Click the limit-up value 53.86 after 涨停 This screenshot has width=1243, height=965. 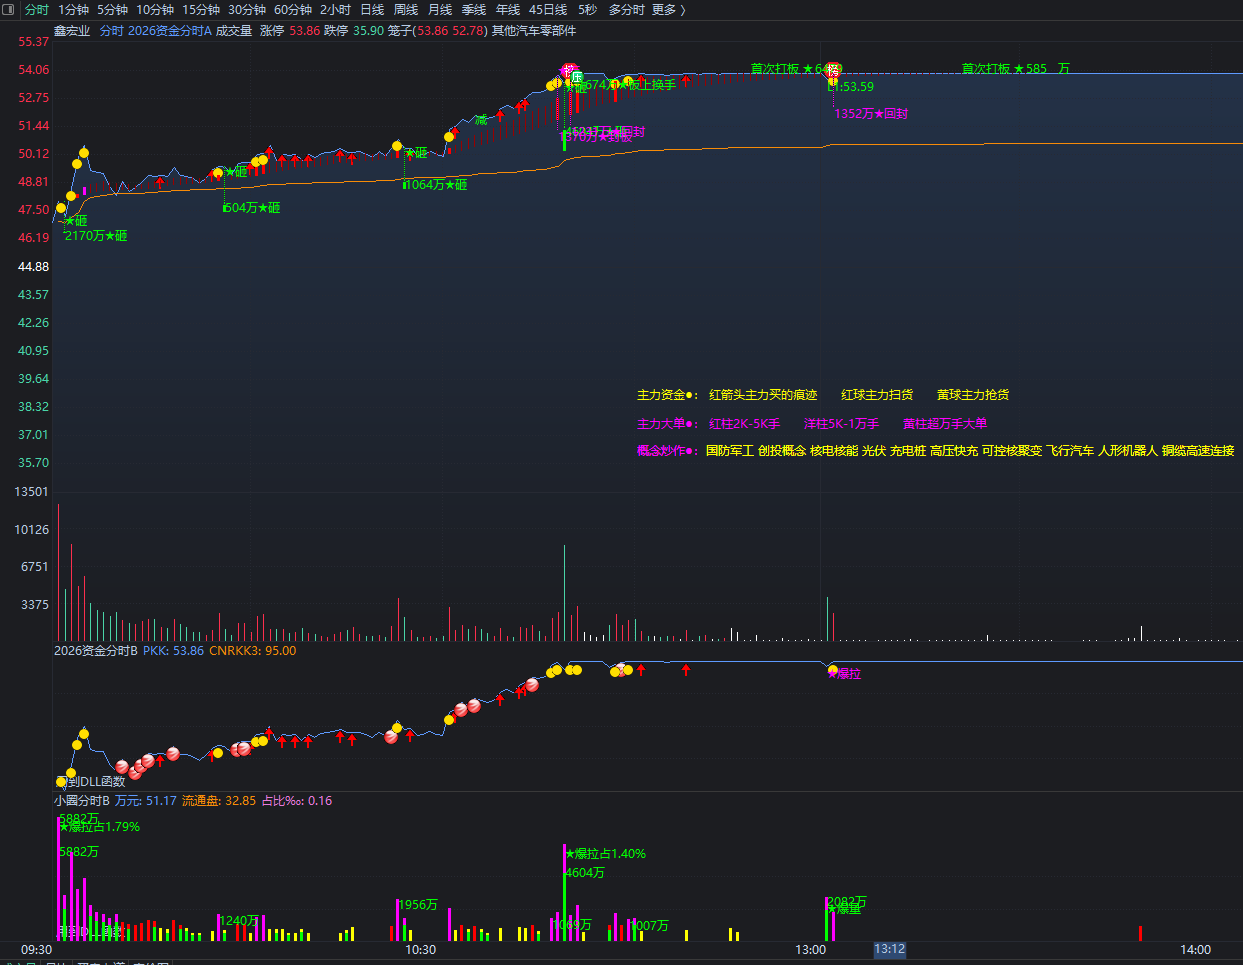pos(305,31)
